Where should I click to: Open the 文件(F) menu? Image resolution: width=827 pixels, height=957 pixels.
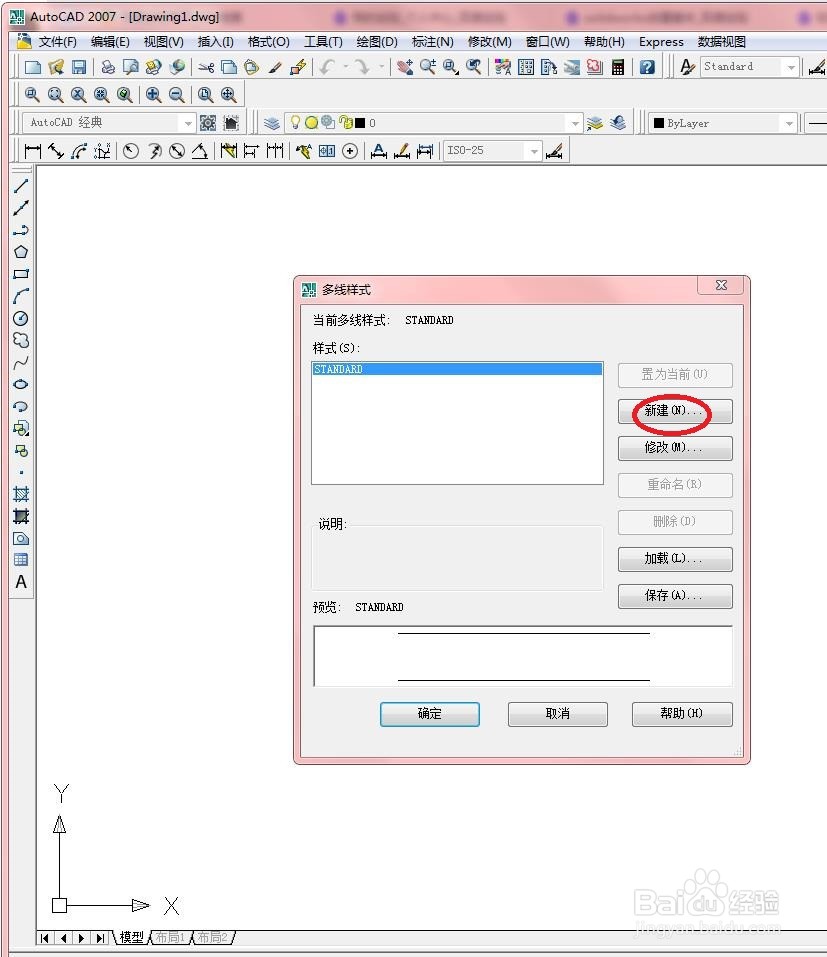click(57, 42)
